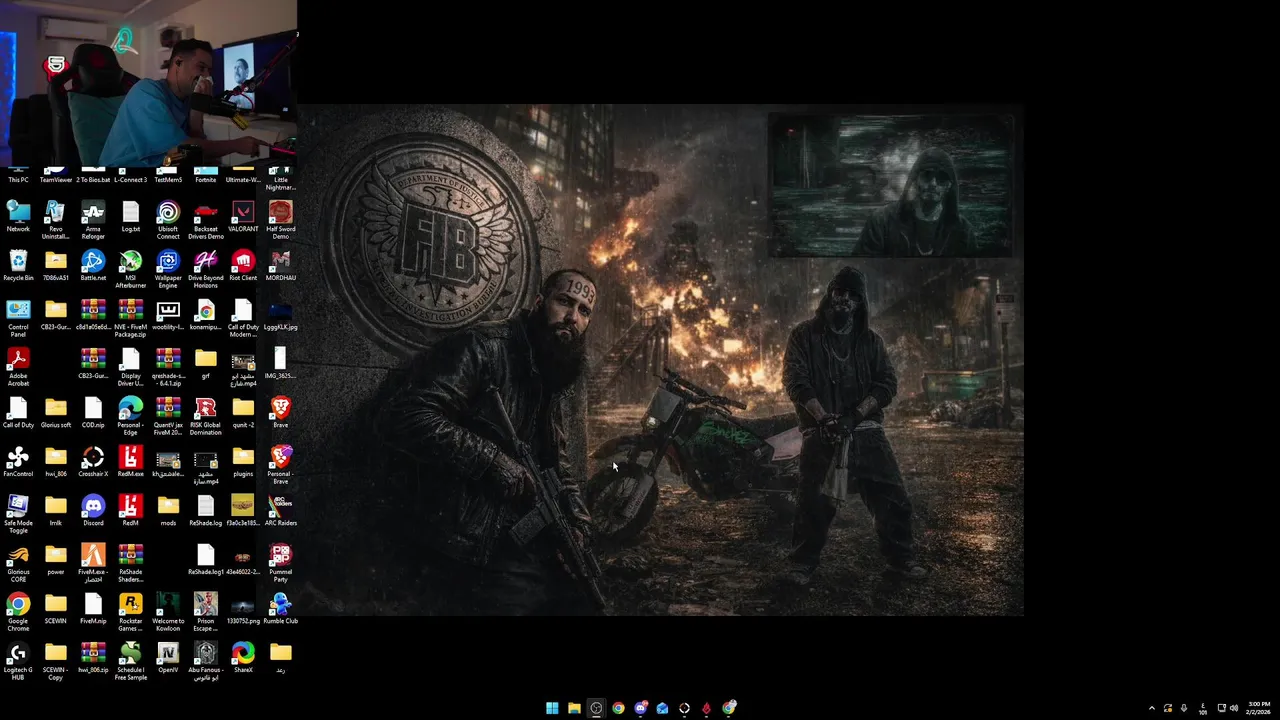1280x720 pixels.
Task: Select NVE - FiveM Package.zip archive
Action: (x=131, y=318)
